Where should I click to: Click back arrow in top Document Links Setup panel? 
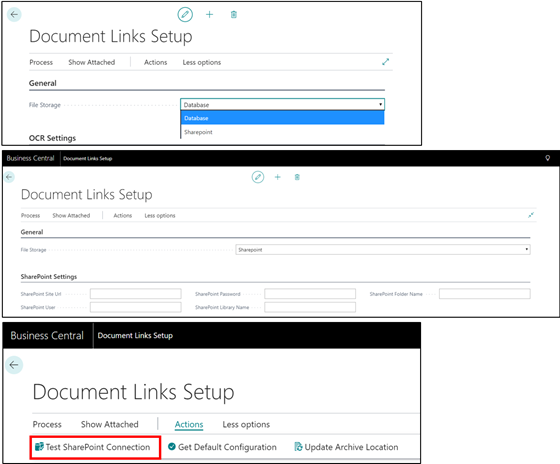(14, 15)
